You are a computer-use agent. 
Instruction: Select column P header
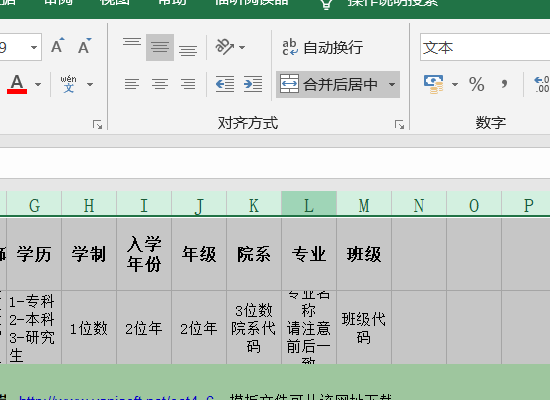(x=526, y=205)
